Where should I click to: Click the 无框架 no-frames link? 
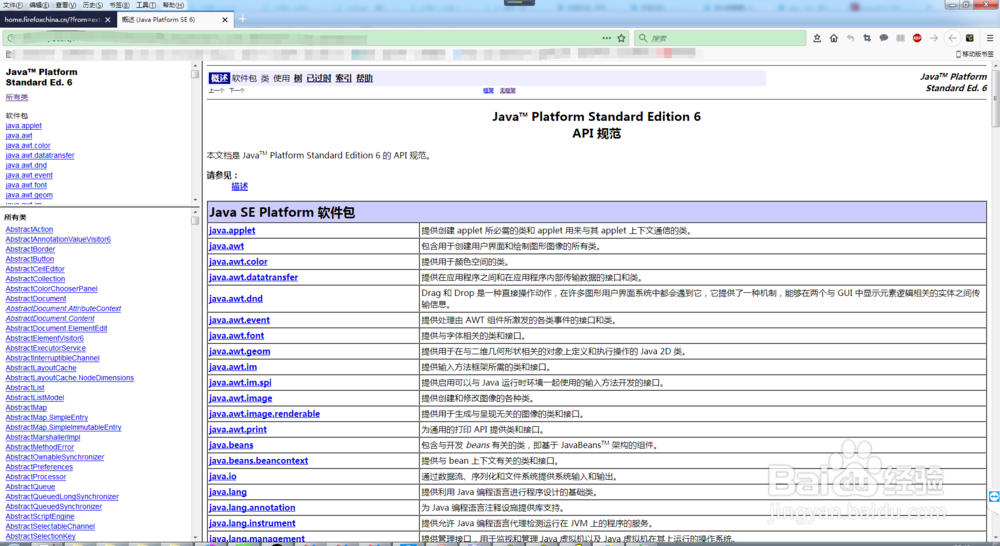pyautogui.click(x=508, y=91)
